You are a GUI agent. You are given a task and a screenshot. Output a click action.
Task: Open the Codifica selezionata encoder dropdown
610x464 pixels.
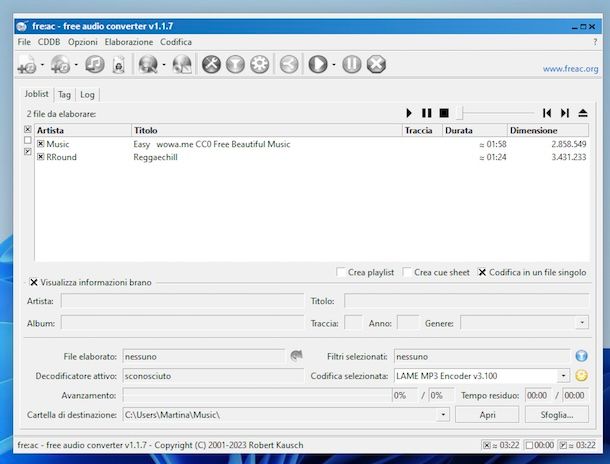(563, 376)
